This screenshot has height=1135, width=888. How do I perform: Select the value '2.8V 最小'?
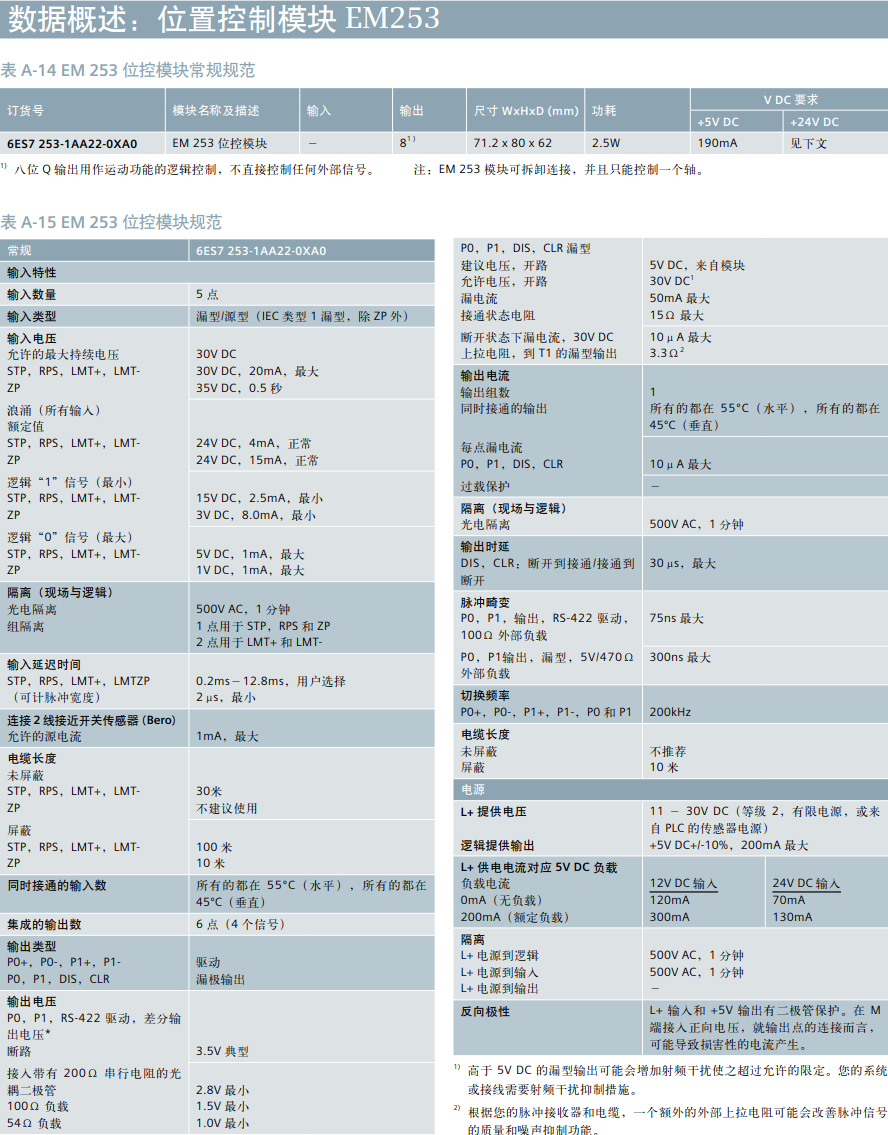tap(222, 1090)
